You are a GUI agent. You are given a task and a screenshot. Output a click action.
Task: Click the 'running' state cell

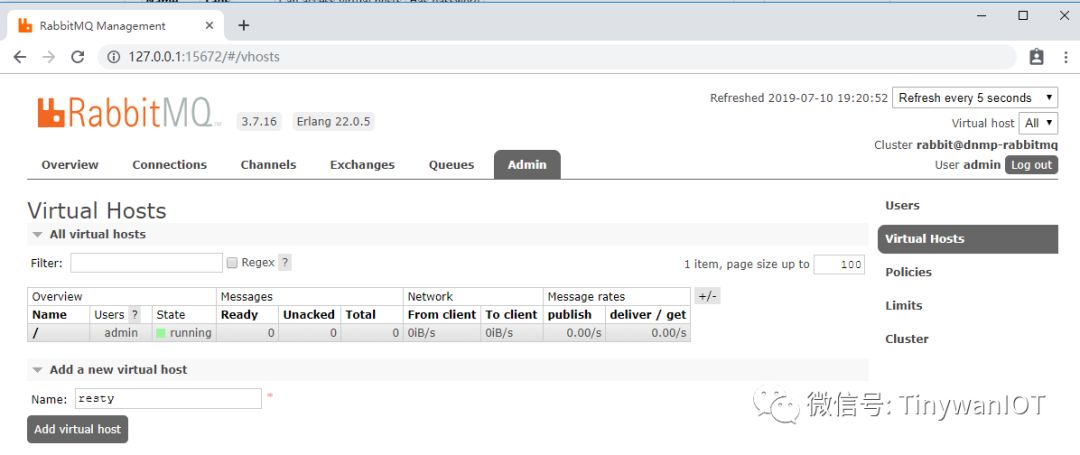(x=184, y=332)
